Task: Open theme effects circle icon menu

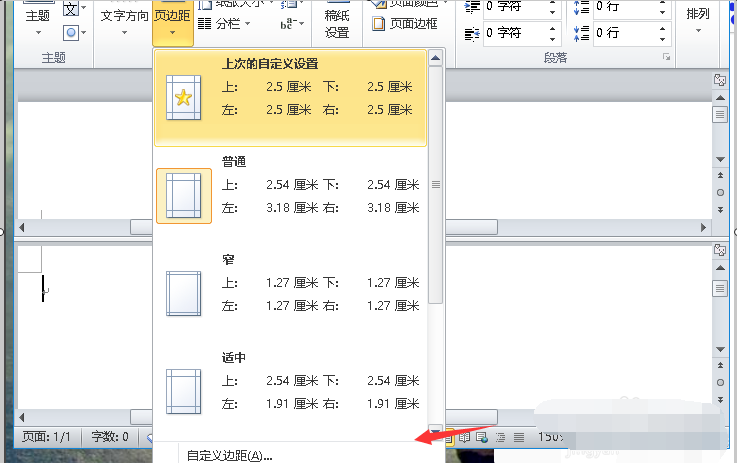Action: click(x=75, y=32)
